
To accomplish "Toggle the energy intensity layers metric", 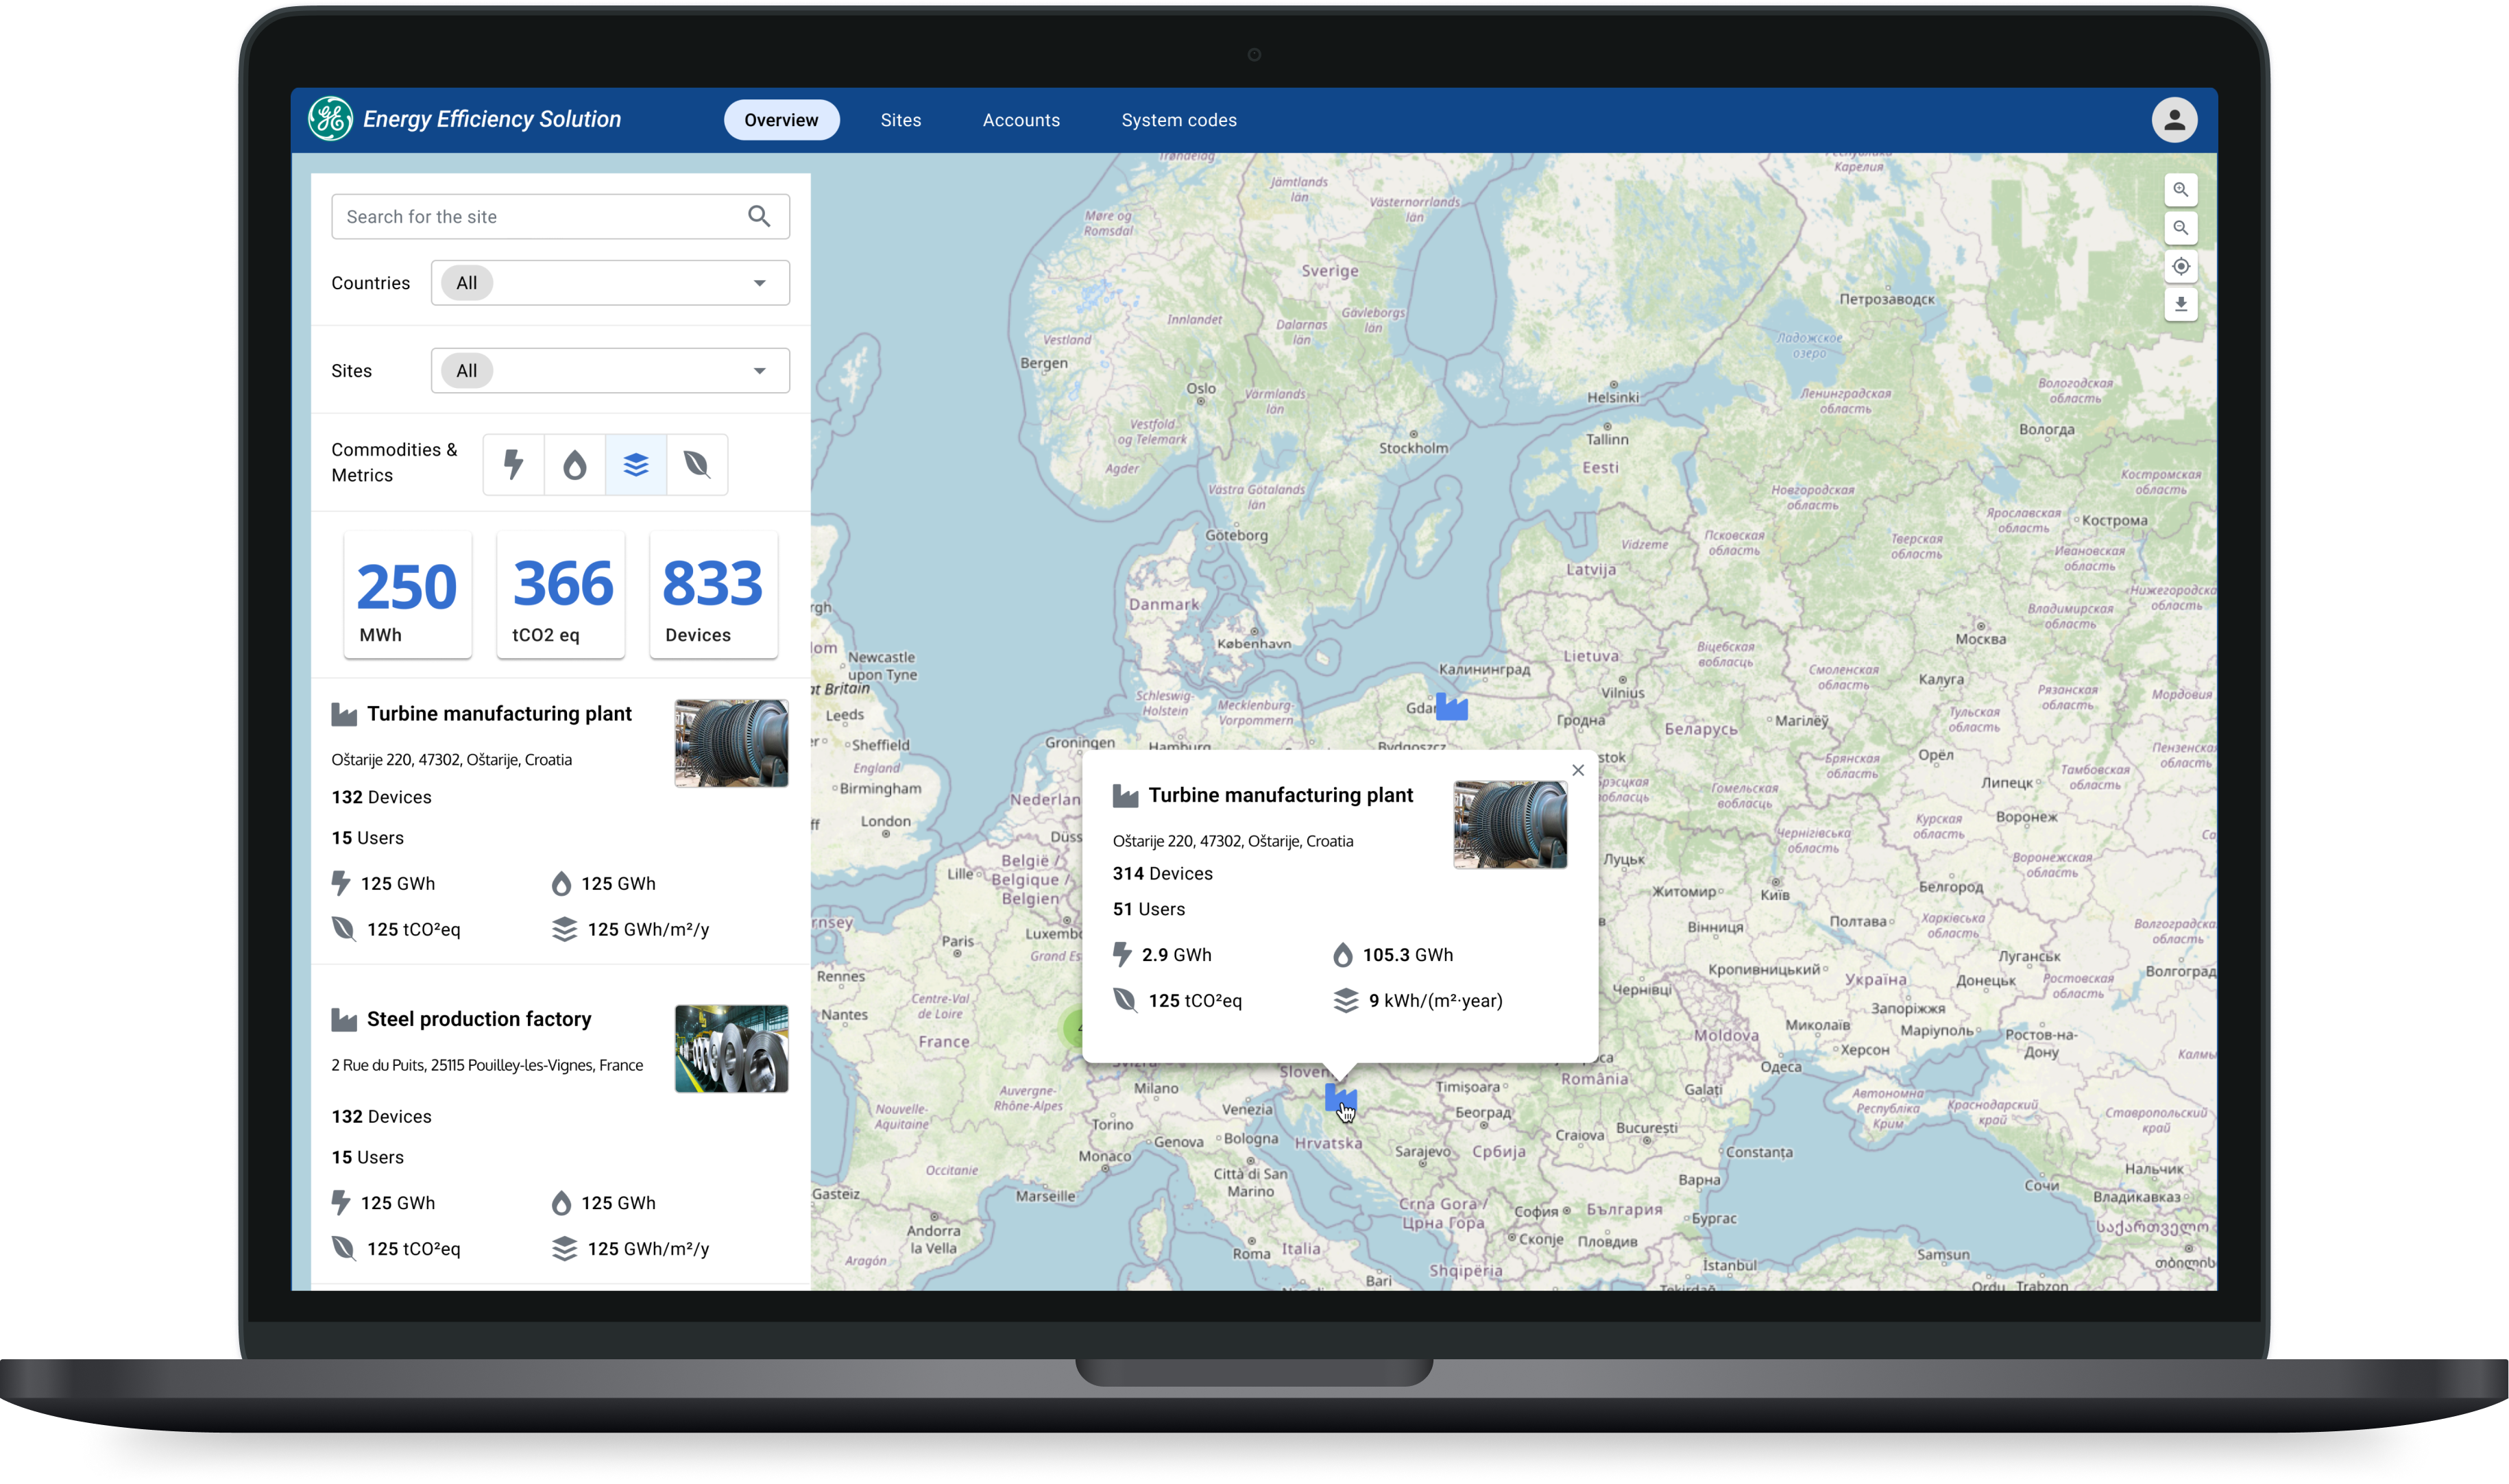I will click(636, 464).
